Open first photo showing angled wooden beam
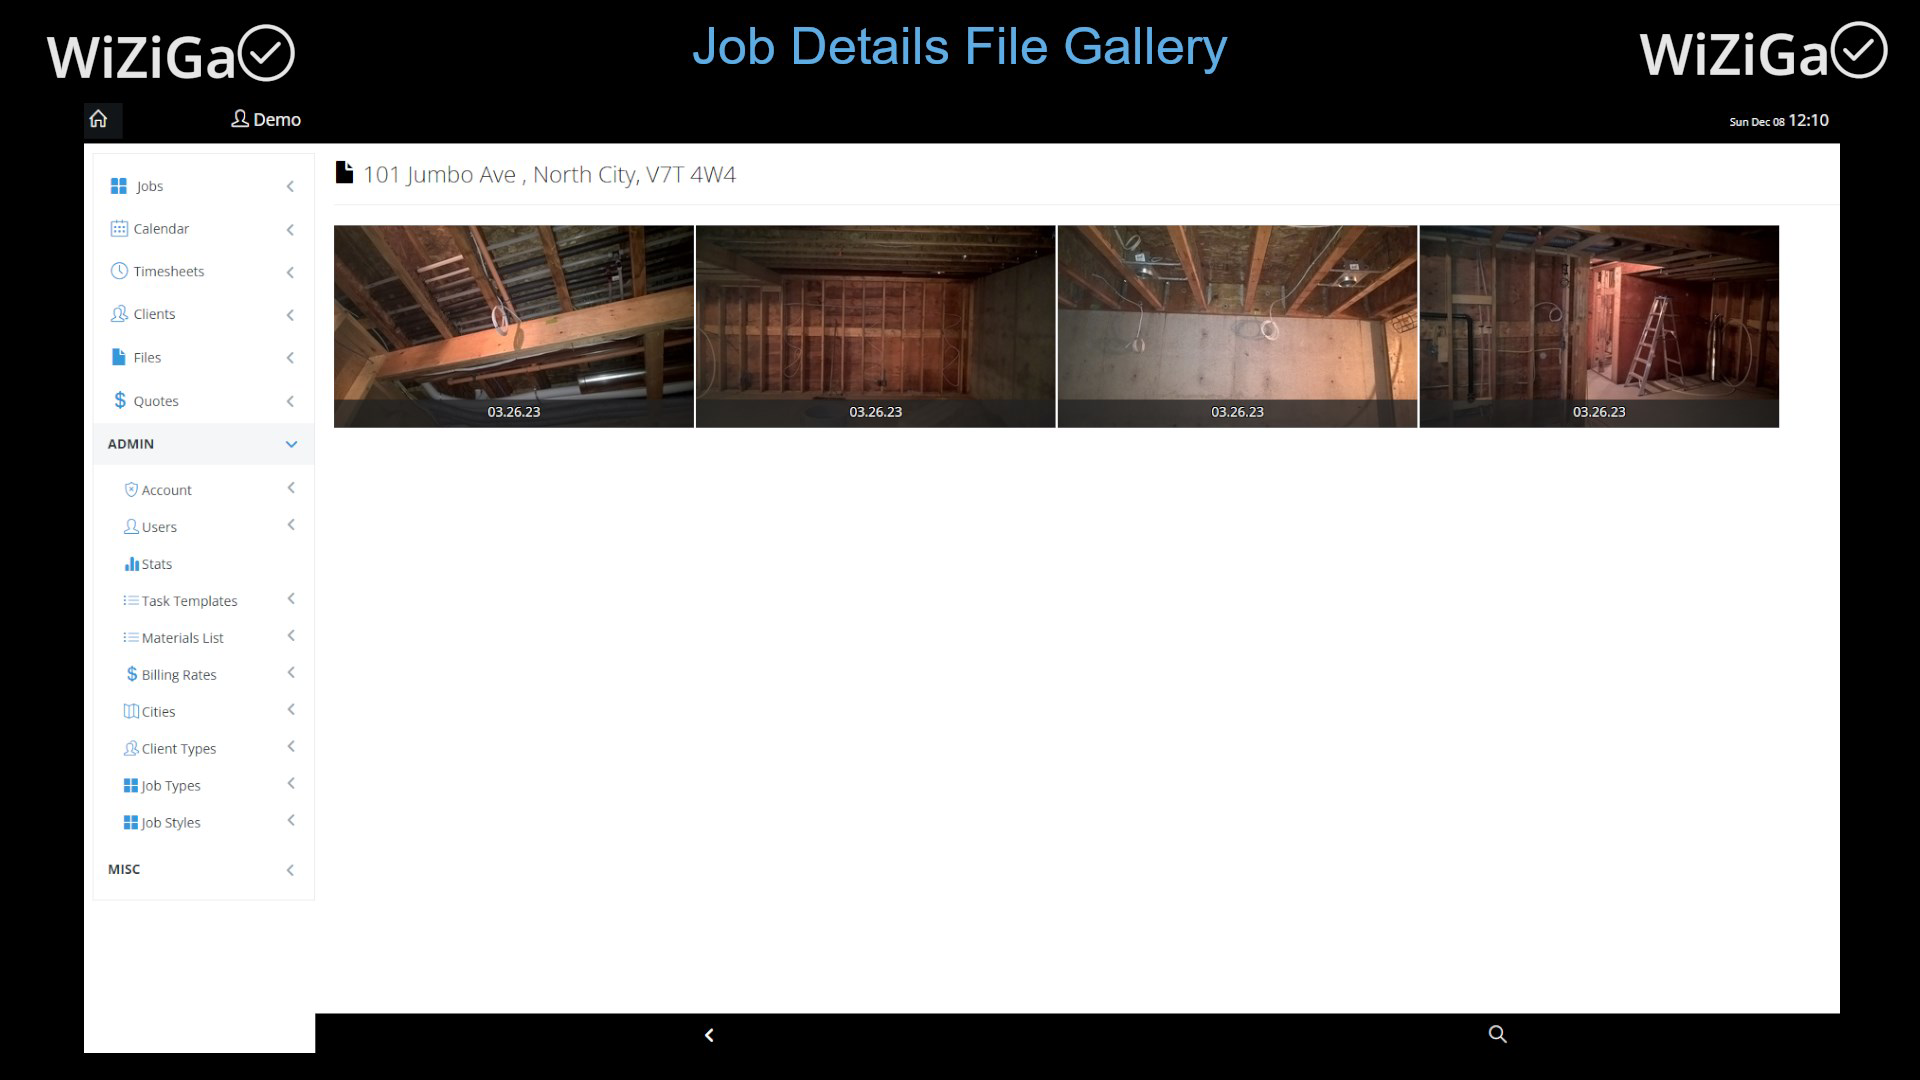This screenshot has height=1080, width=1920. (514, 326)
